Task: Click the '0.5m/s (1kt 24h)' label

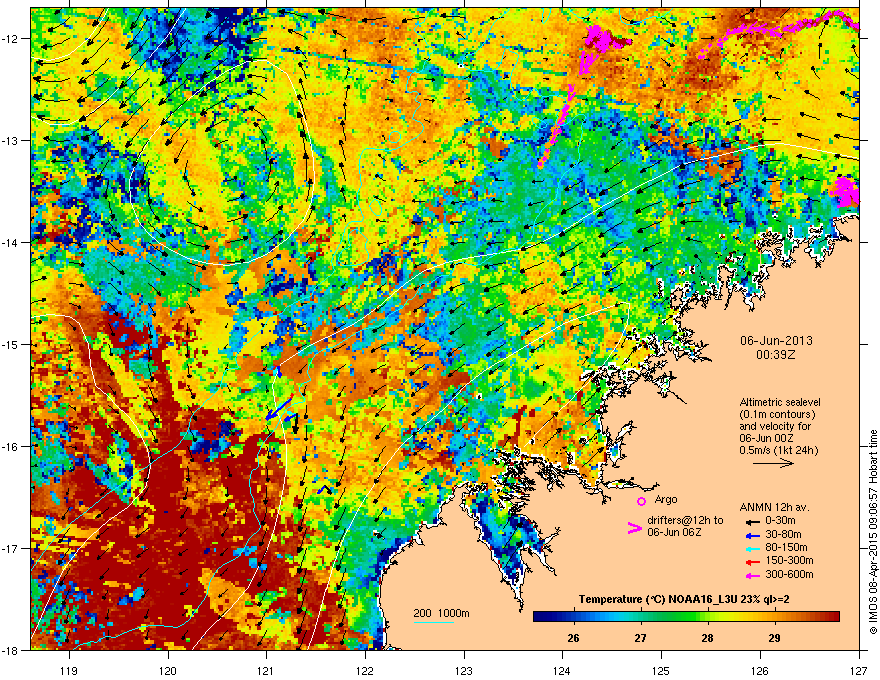Action: coord(779,450)
